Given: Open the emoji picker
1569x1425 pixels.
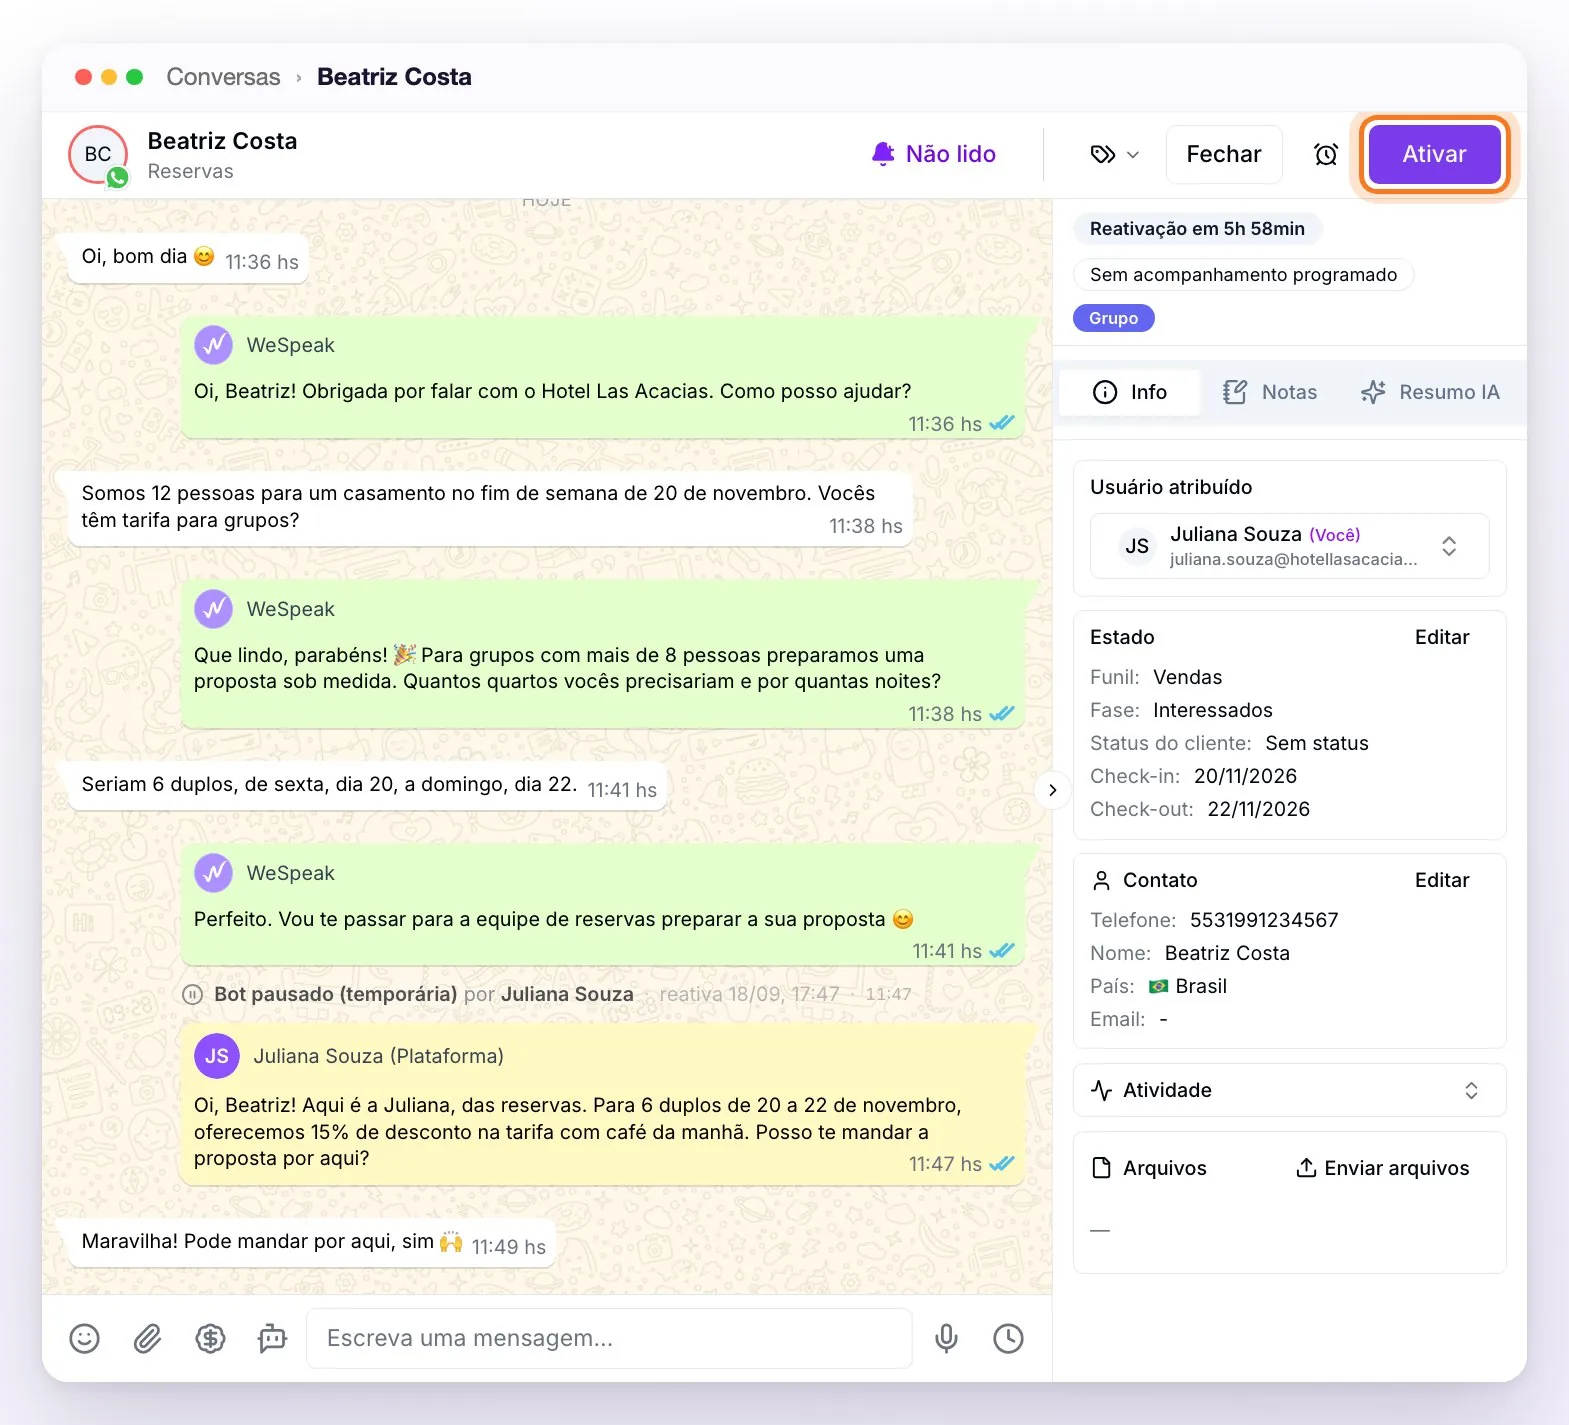Looking at the screenshot, I should 84,1338.
